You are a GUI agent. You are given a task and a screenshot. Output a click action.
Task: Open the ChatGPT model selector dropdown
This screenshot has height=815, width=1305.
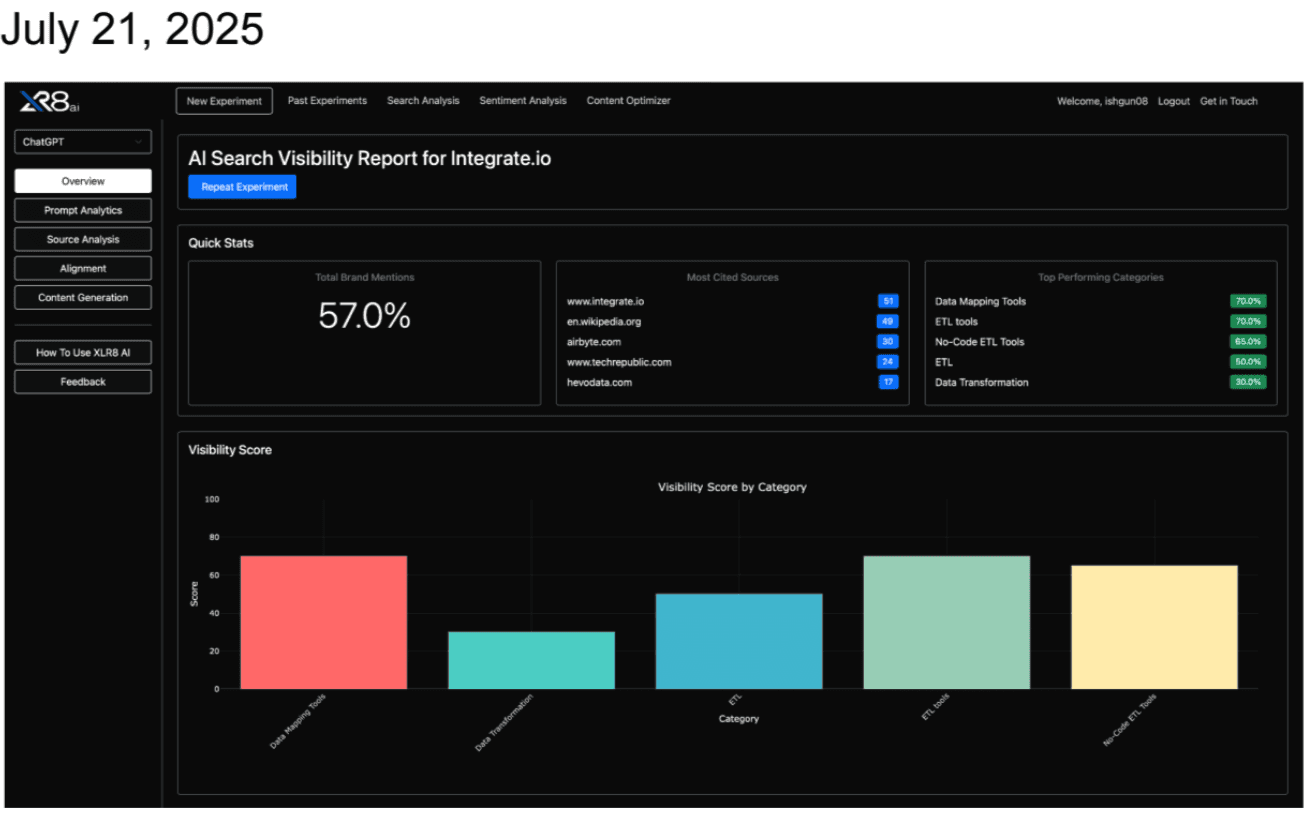[x=82, y=141]
